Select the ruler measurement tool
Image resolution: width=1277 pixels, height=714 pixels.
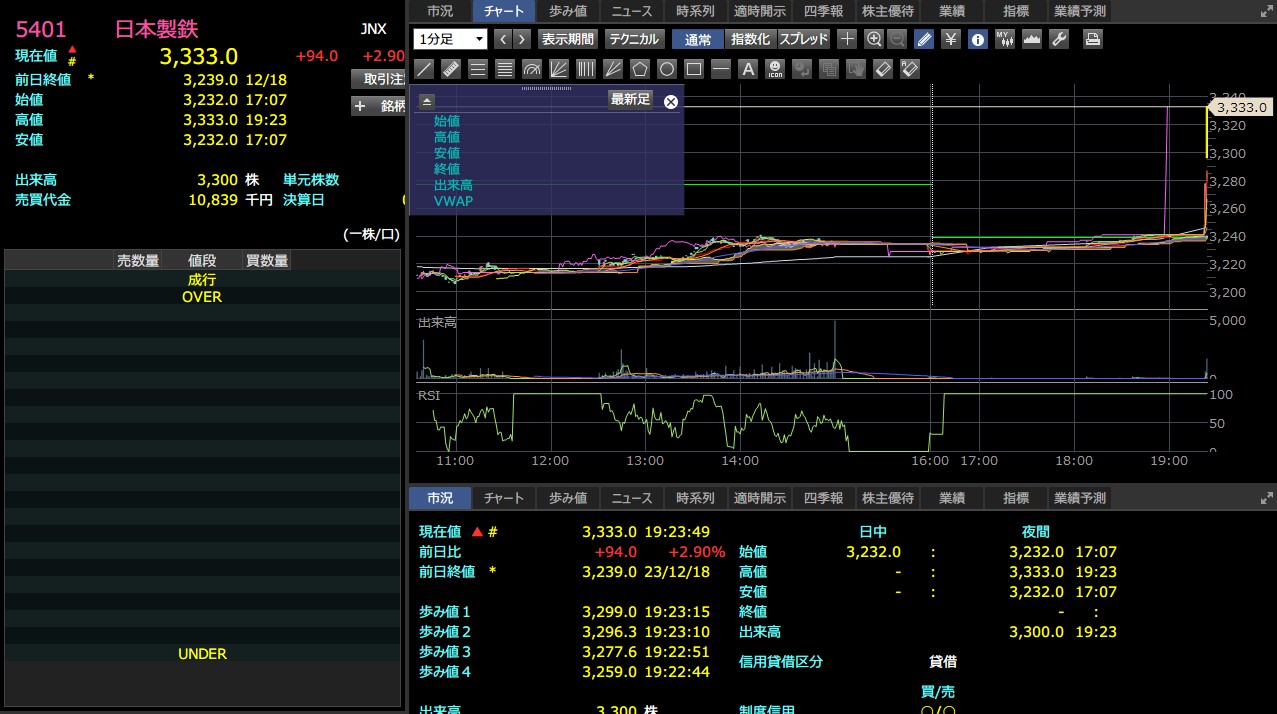pos(451,69)
